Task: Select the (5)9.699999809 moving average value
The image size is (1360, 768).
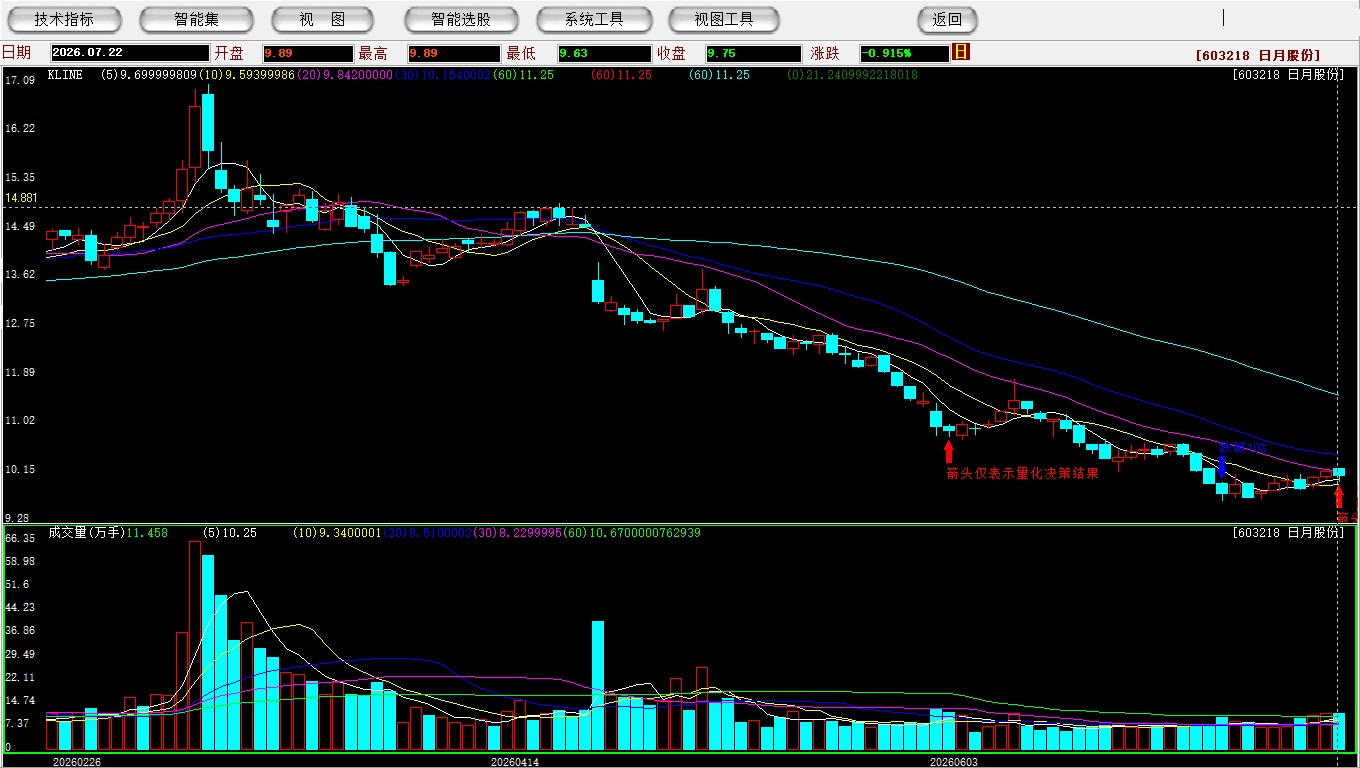Action: point(149,75)
